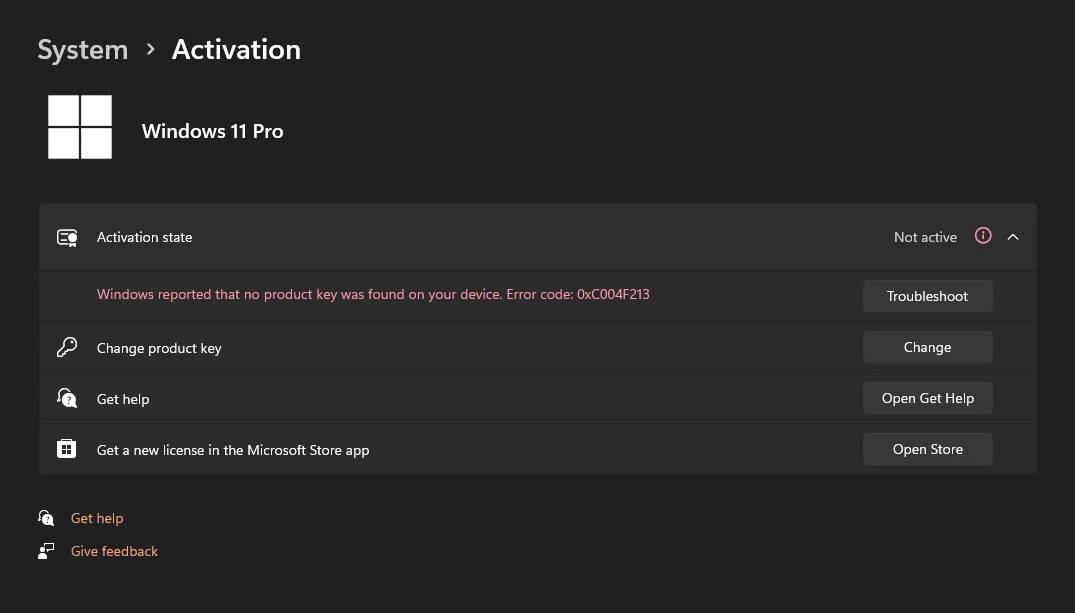This screenshot has width=1075, height=613.
Task: Open Store button
Action: coord(927,449)
